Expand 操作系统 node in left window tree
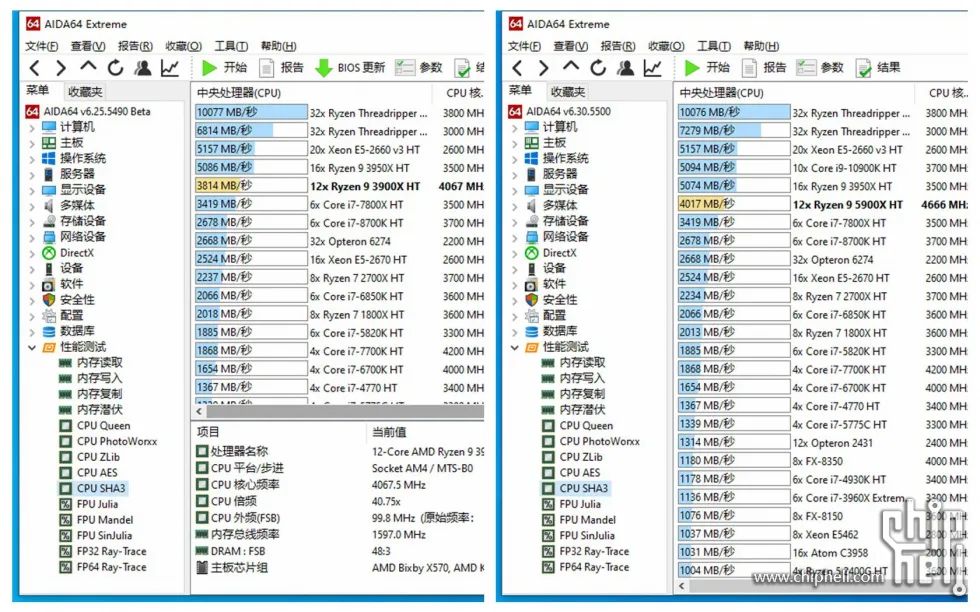980x612 pixels. 32,159
